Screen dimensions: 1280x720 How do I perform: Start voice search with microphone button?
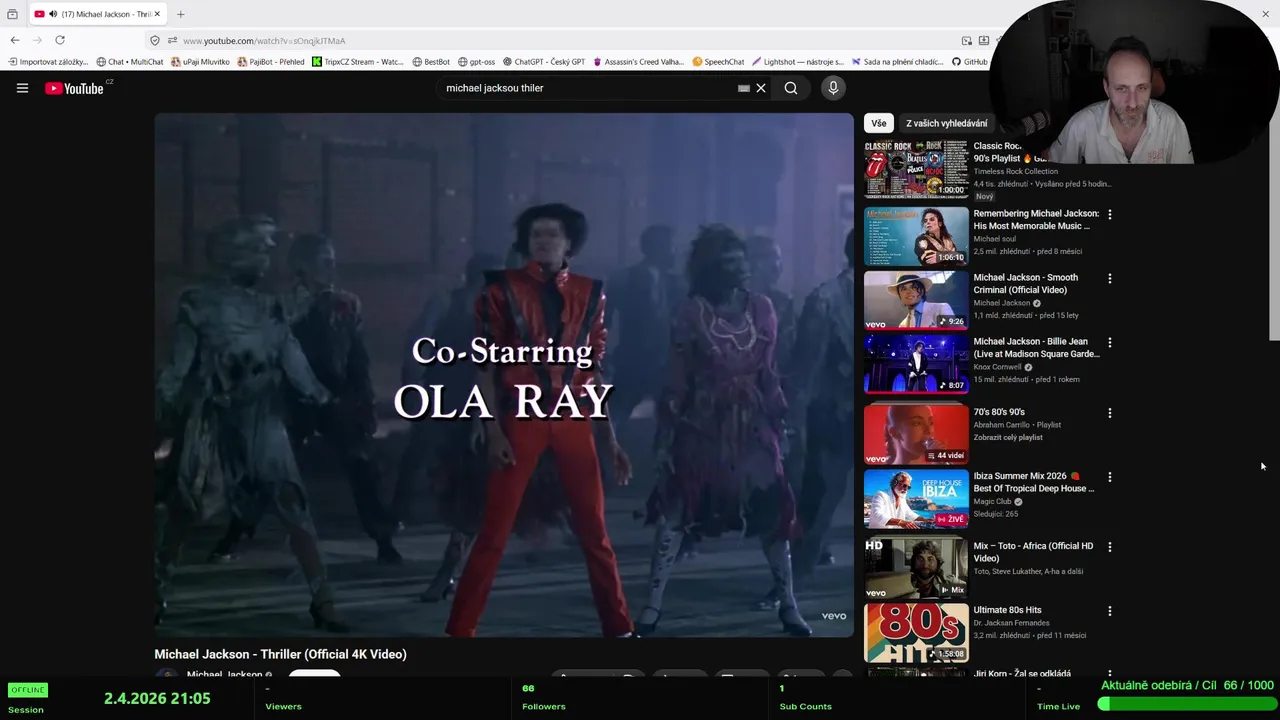point(833,88)
